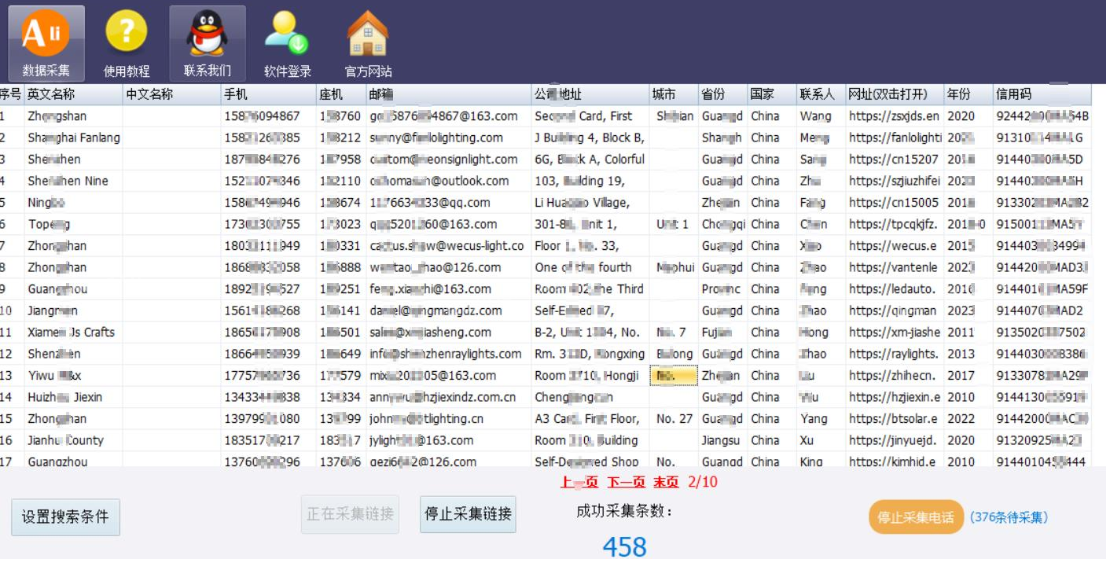Click the 中文名称 column header
This screenshot has width=1106, height=565.
coord(172,95)
